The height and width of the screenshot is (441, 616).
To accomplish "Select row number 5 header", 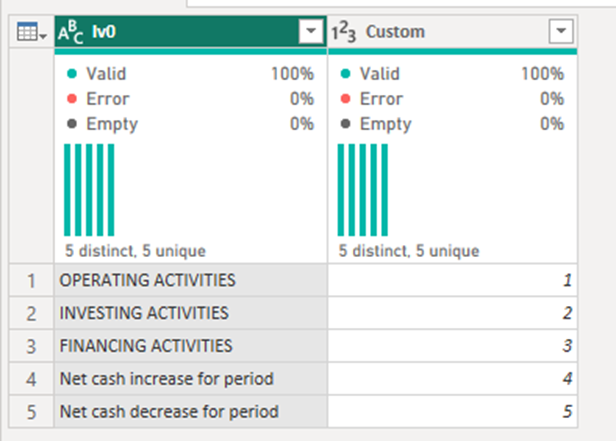I will pos(31,411).
